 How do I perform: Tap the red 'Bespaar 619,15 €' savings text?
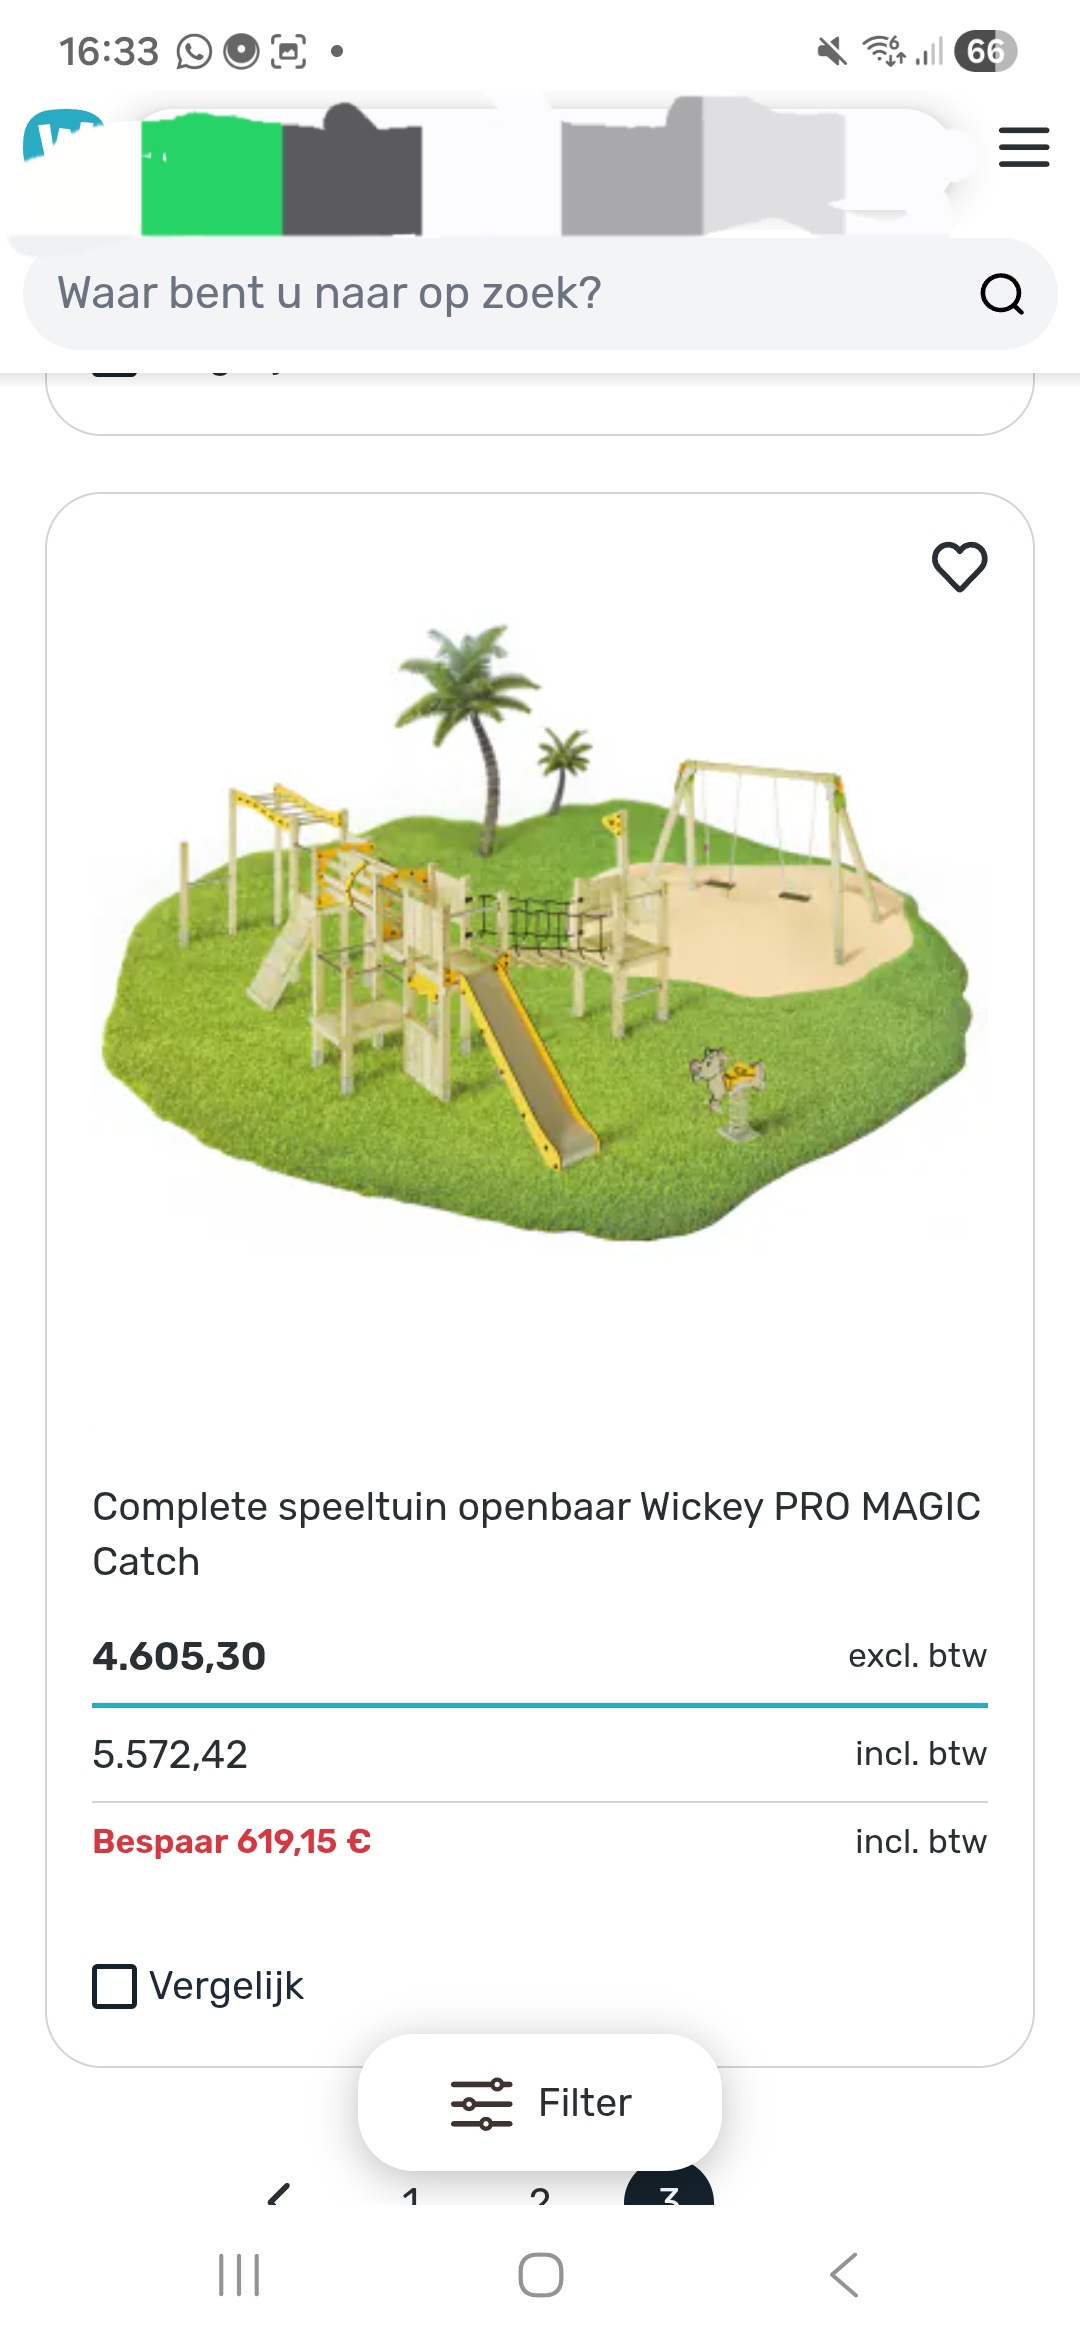click(232, 1841)
